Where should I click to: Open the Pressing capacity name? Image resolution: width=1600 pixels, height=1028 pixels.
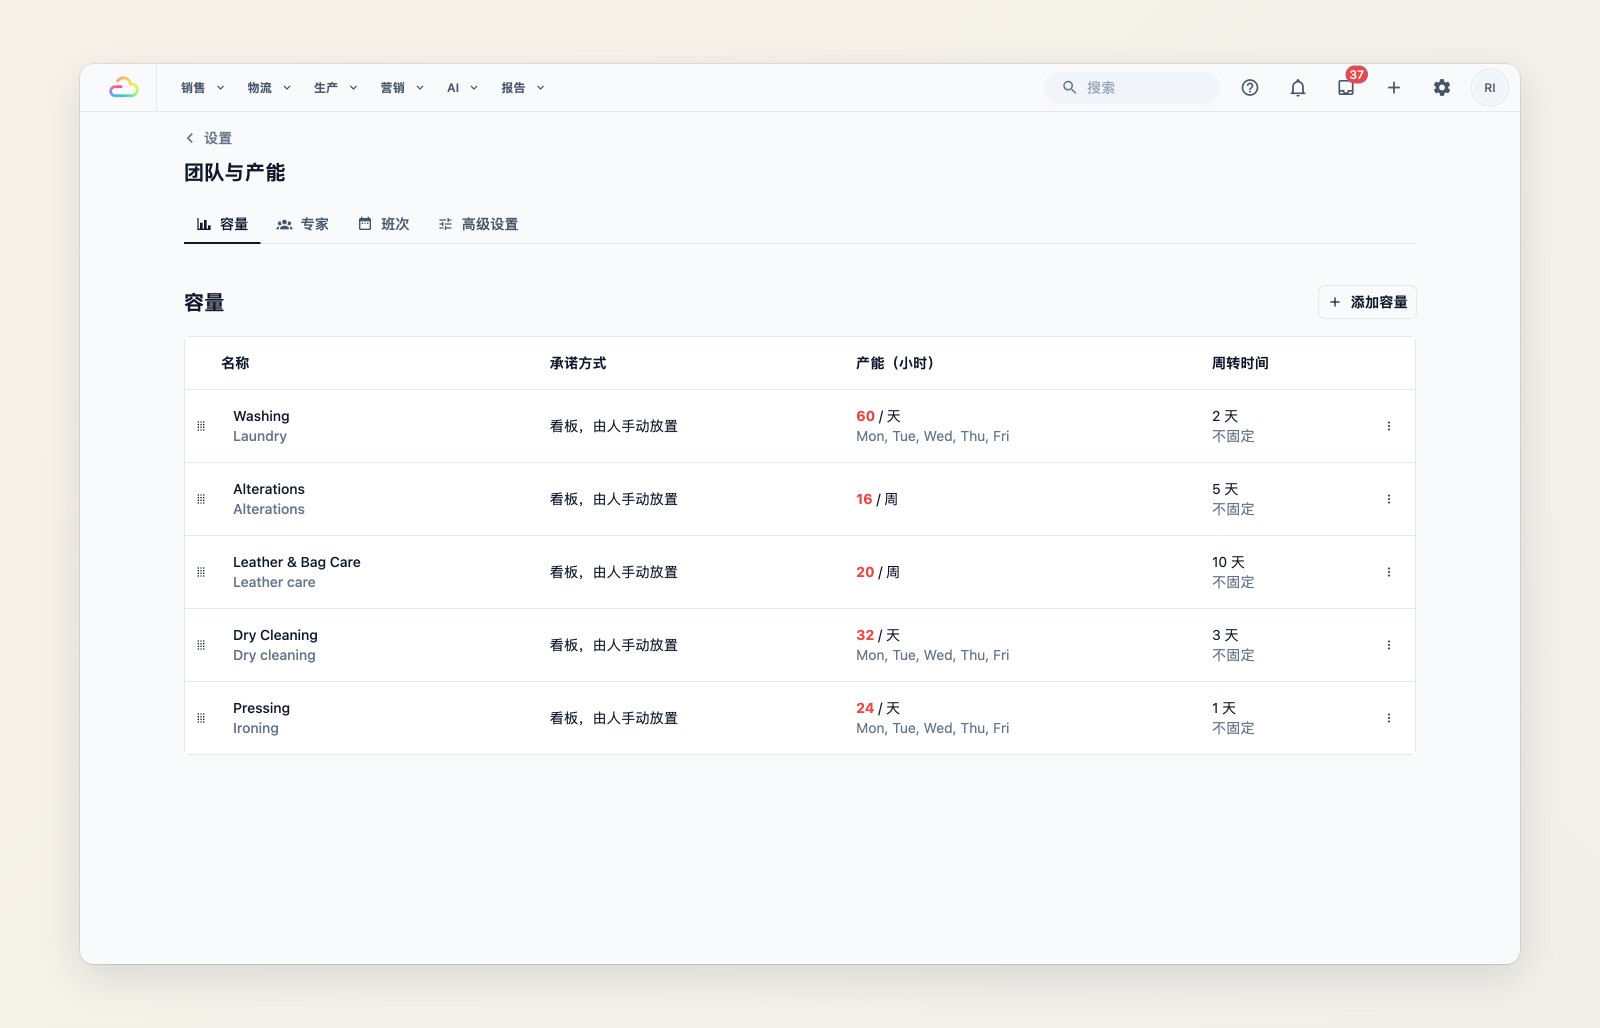point(261,708)
